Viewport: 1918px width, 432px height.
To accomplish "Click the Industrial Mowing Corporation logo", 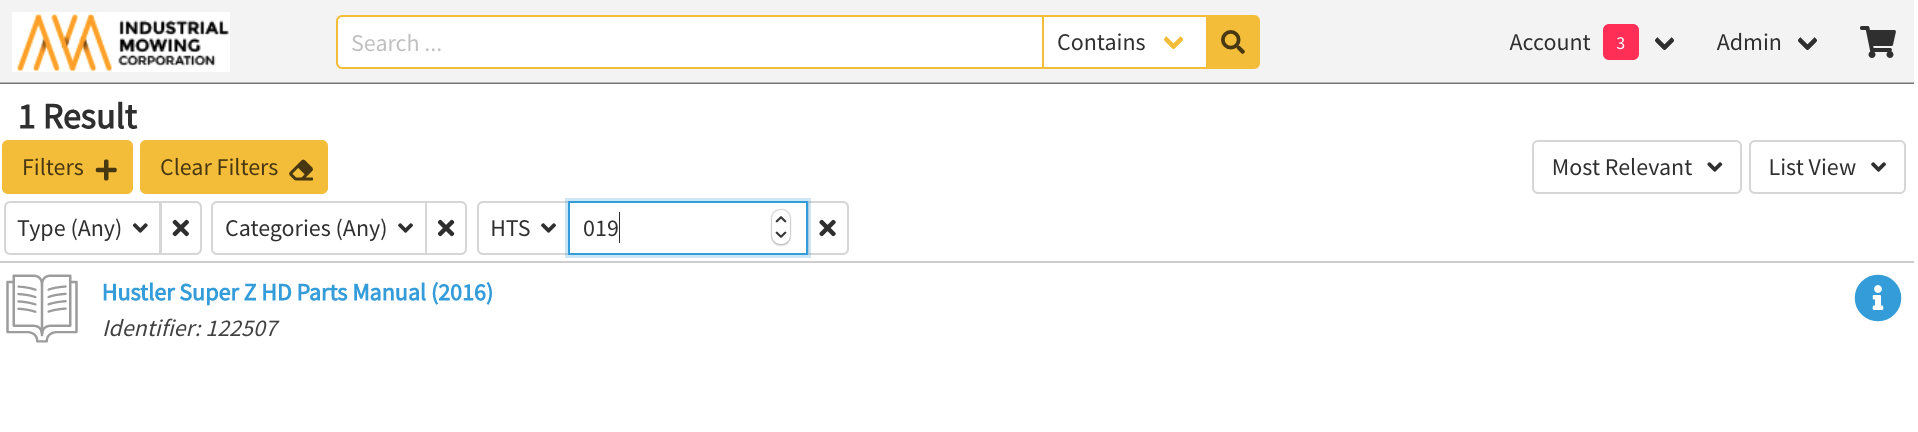I will pyautogui.click(x=121, y=42).
